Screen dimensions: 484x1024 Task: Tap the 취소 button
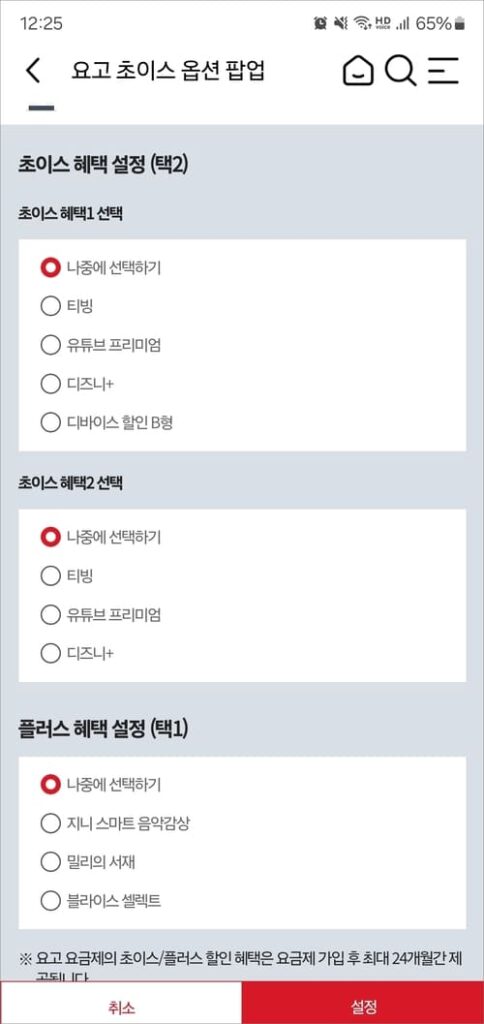click(x=121, y=1006)
